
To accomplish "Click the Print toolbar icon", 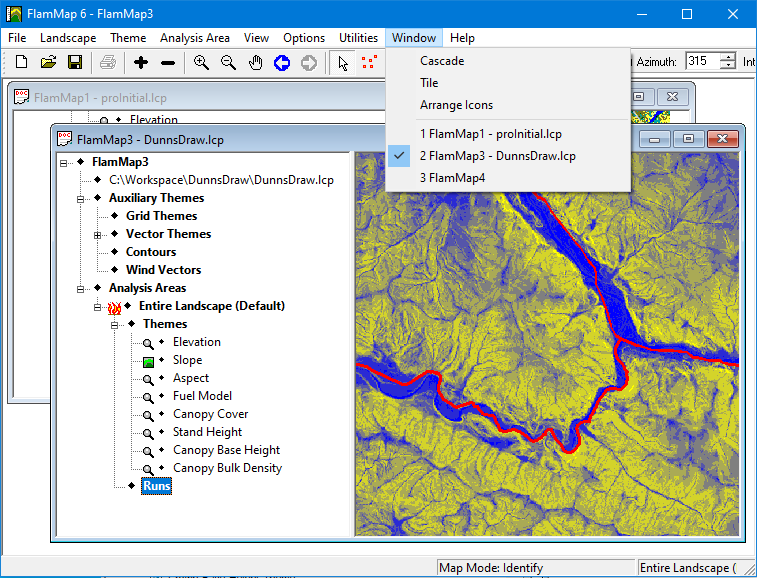I will click(x=108, y=62).
